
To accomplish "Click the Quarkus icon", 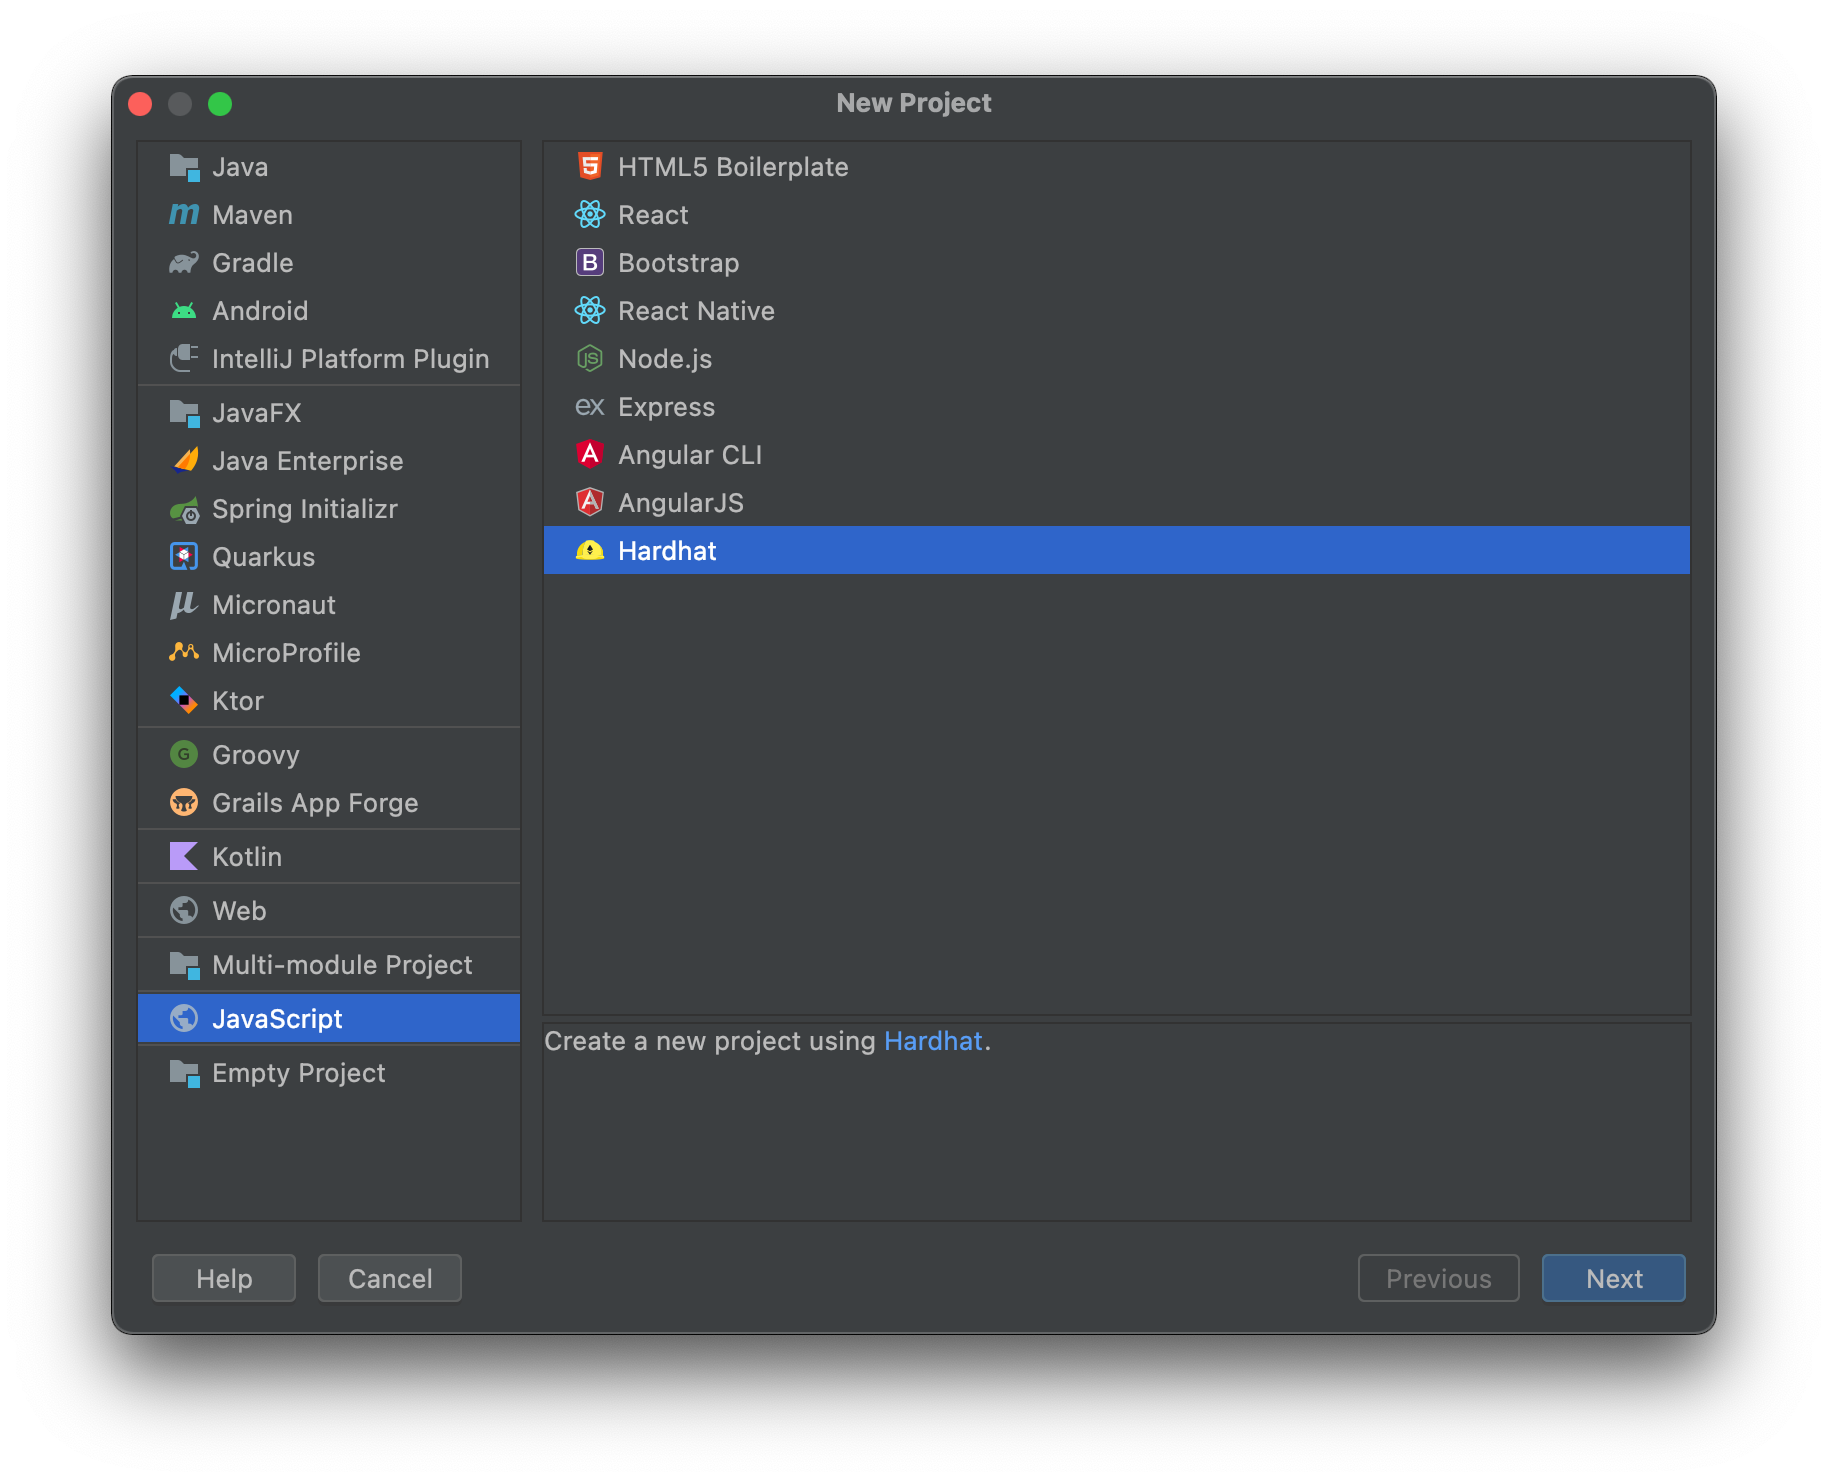I will (184, 557).
